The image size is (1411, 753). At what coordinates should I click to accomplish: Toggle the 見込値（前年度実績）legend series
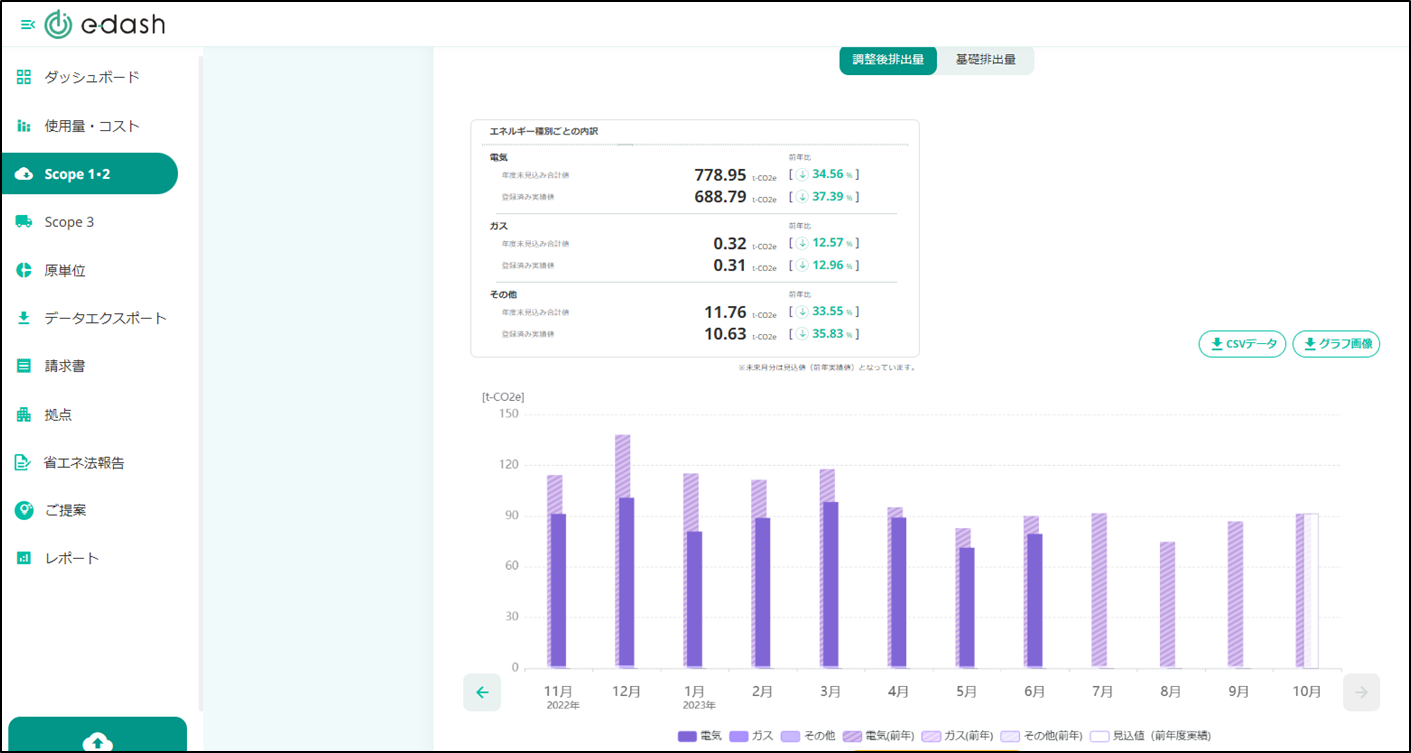tap(1150, 735)
